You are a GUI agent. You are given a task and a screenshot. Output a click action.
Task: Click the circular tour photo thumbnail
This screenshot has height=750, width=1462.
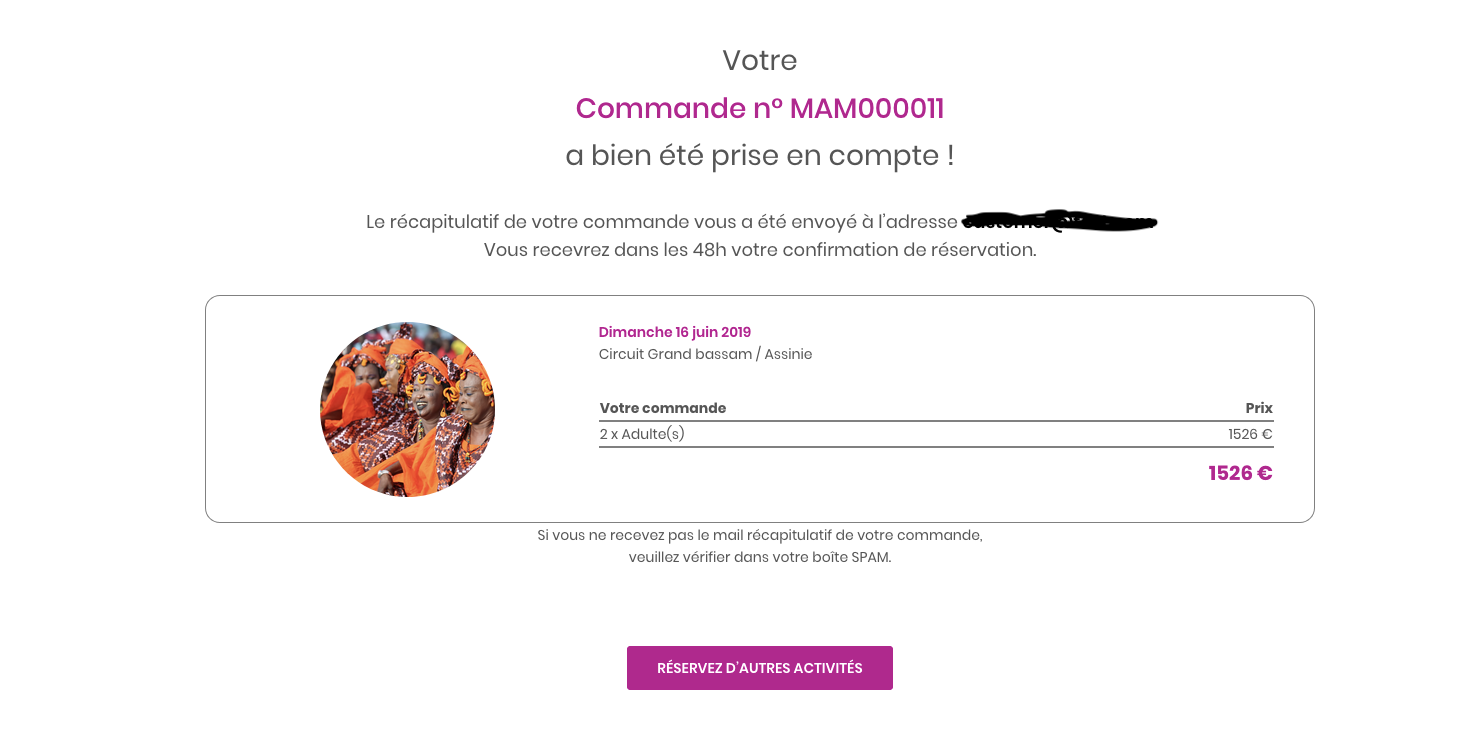coord(407,409)
